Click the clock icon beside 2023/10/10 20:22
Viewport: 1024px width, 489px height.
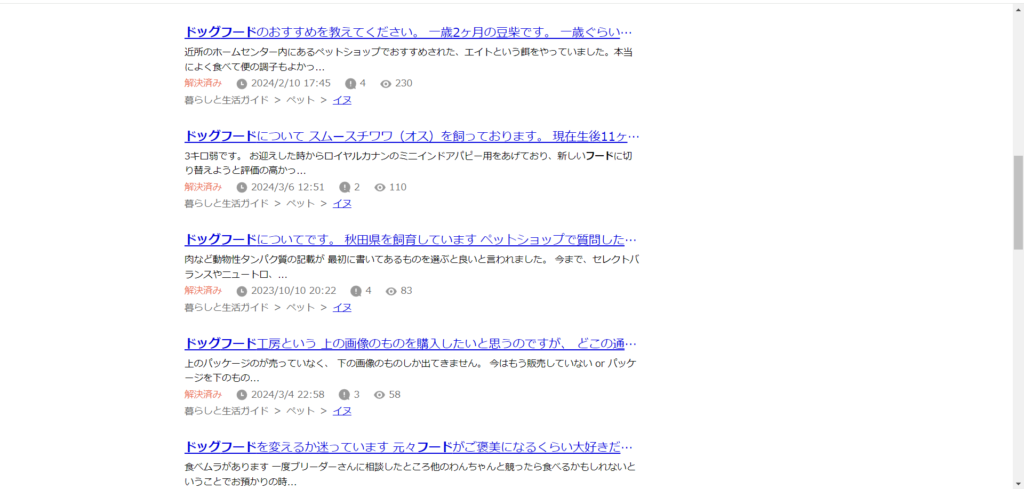tap(242, 291)
